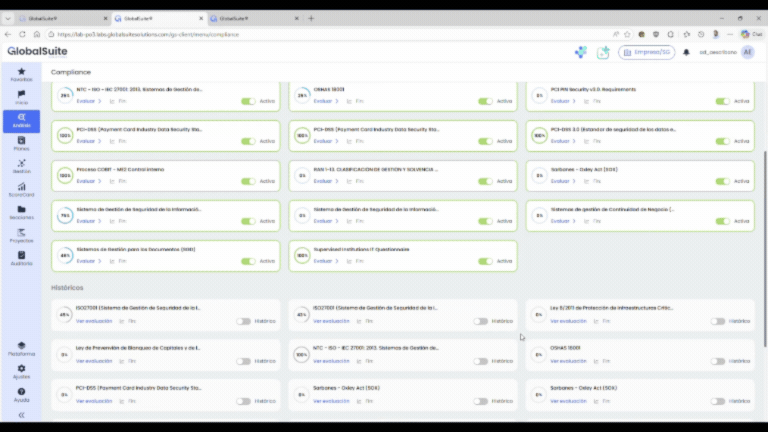The image size is (768, 432).
Task: Enable Histórico toggle for Ley 8/2011 card
Action: [718, 321]
